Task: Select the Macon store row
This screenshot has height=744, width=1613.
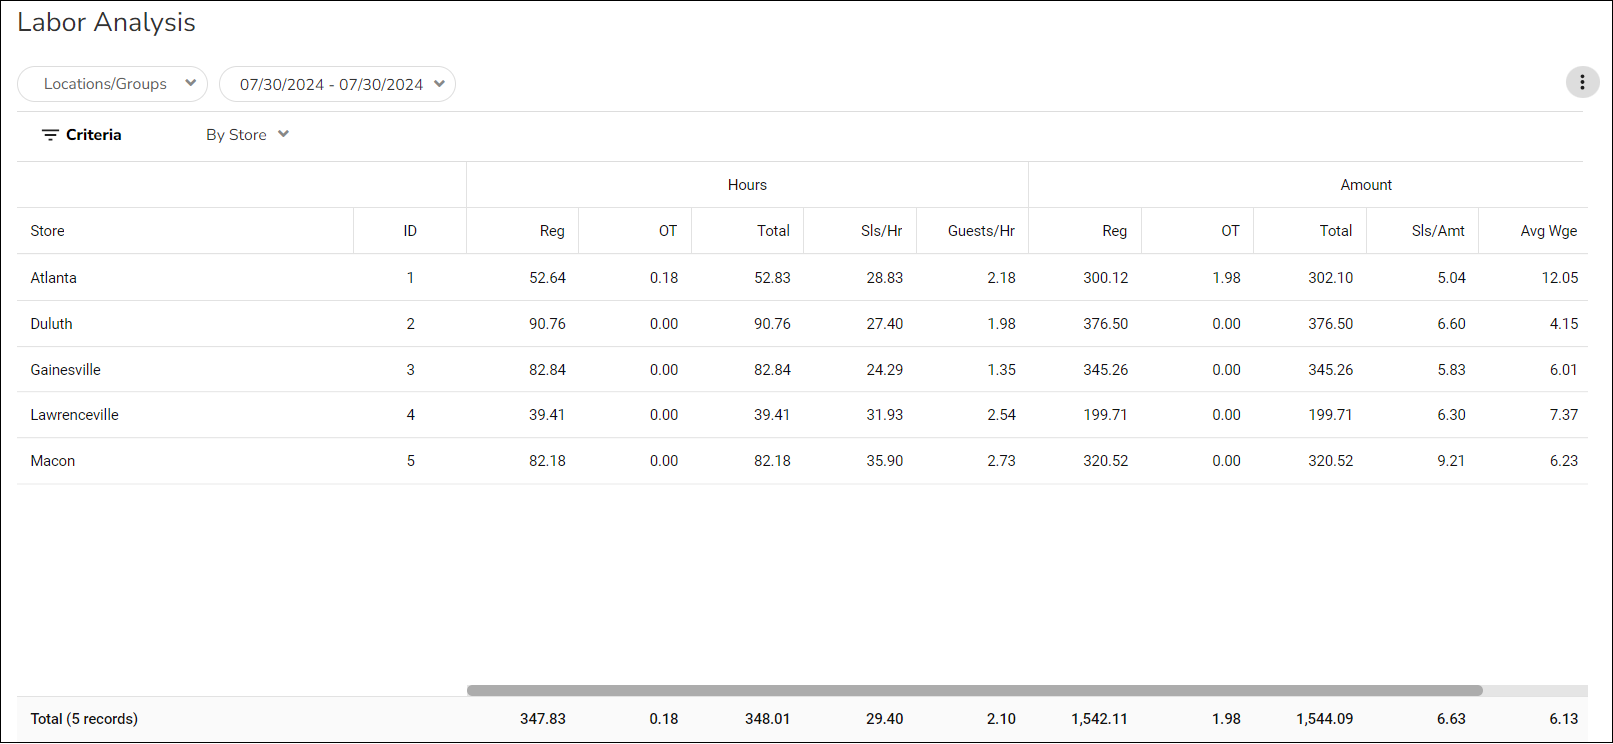Action: [x=53, y=461]
